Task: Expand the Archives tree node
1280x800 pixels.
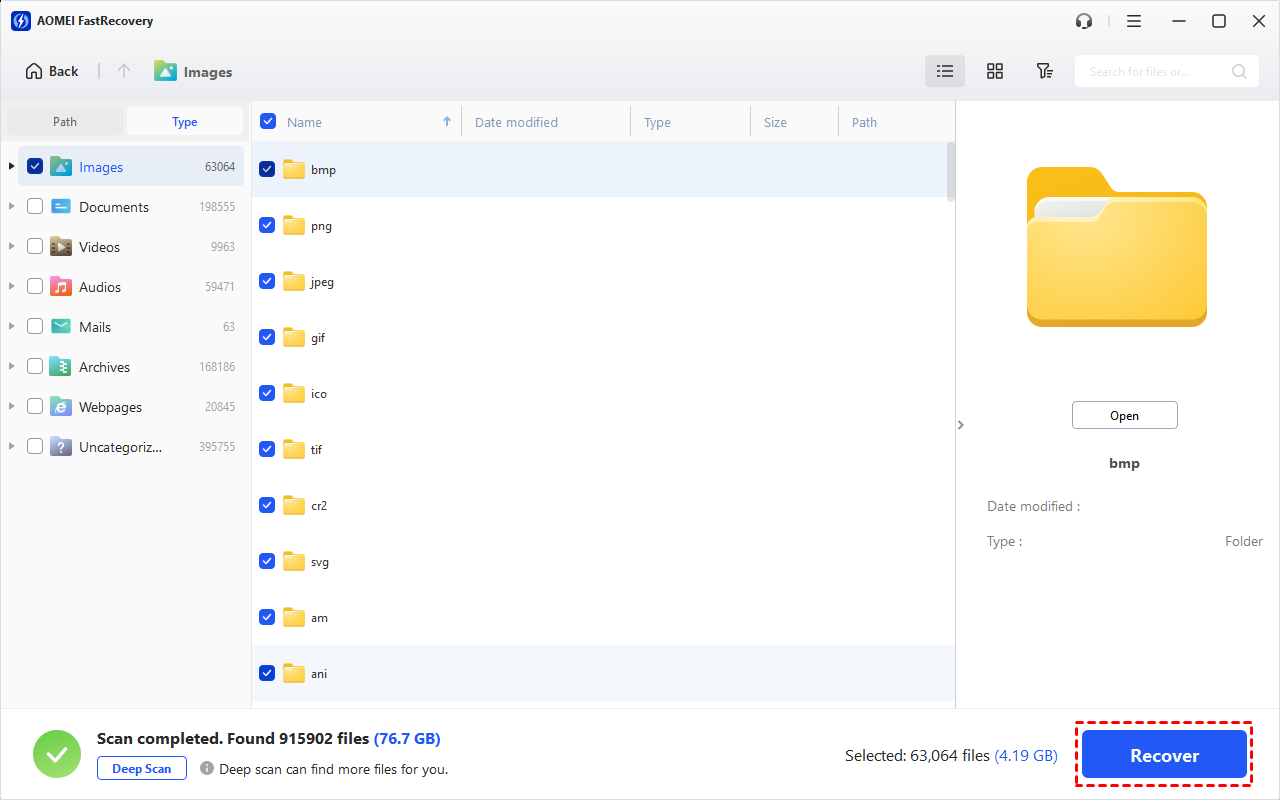Action: pos(12,366)
